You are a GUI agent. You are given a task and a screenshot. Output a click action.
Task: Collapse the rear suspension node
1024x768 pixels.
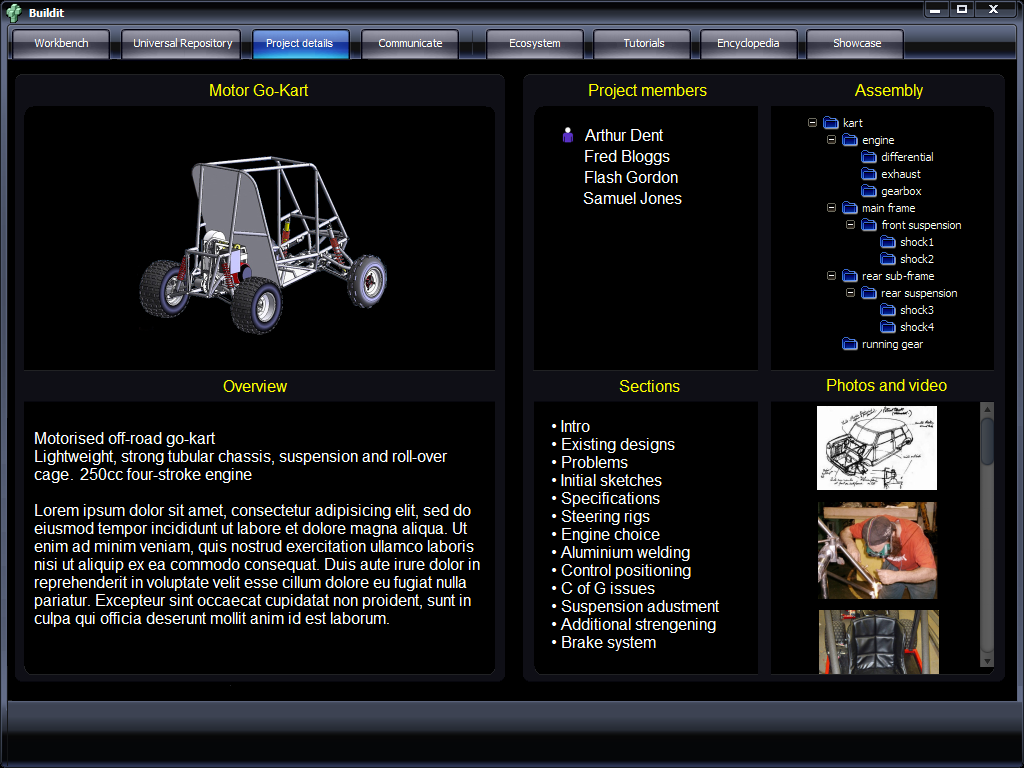coord(850,293)
